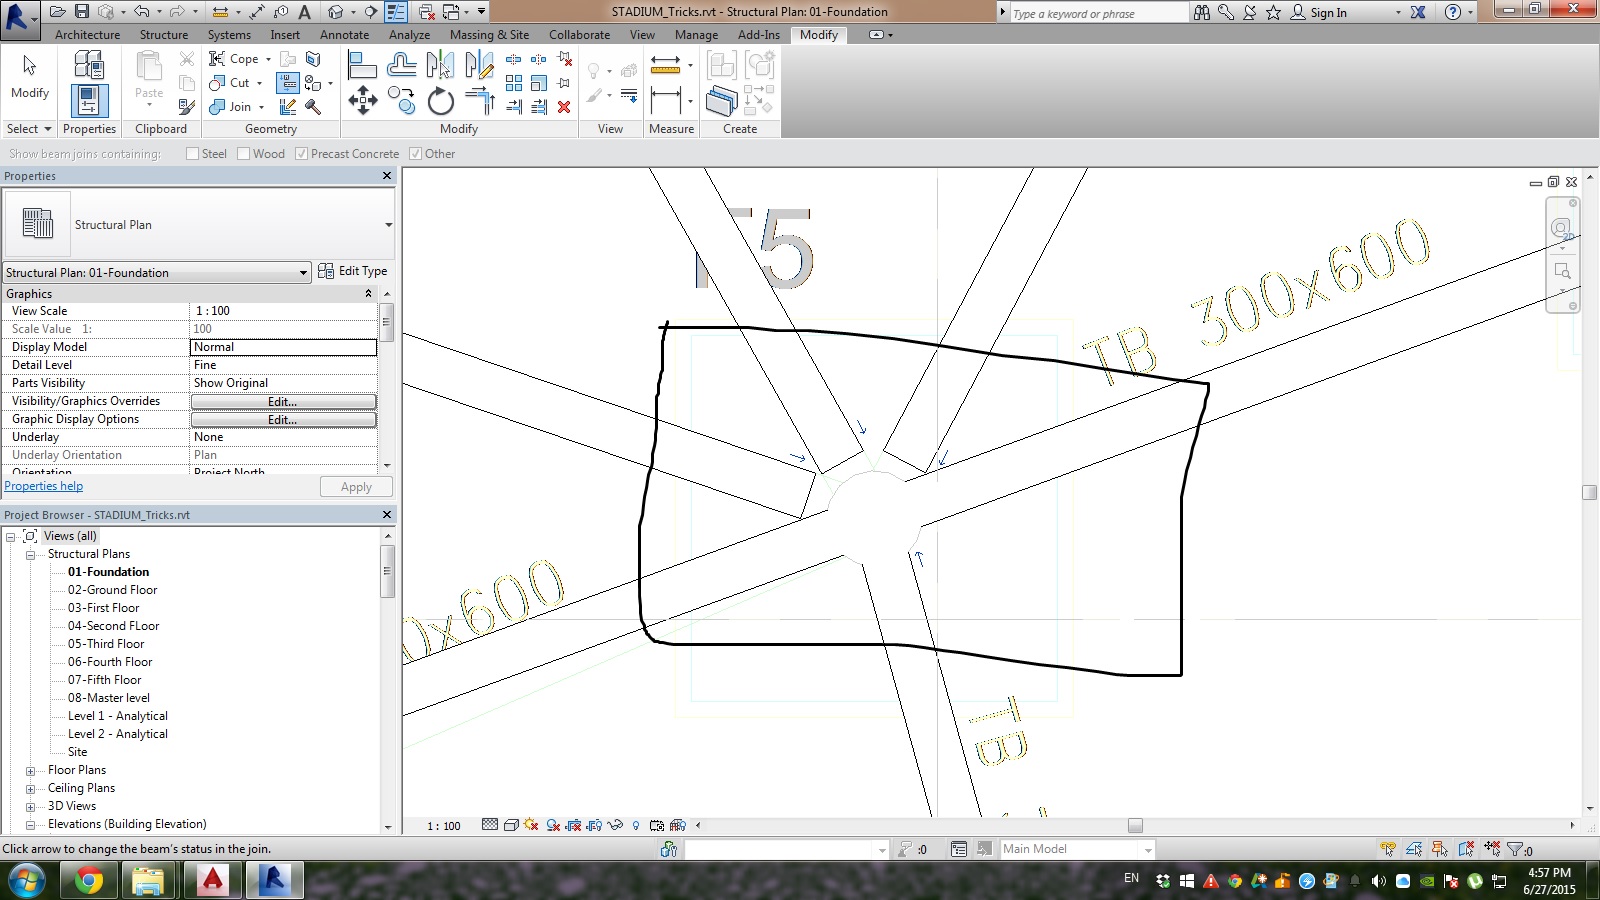Open Temporary Hide/Isolate glasses icon
This screenshot has height=900, width=1600.
614,826
